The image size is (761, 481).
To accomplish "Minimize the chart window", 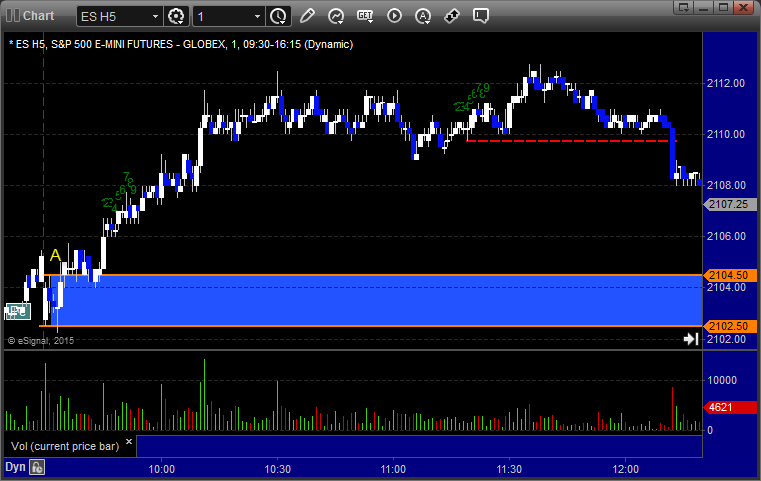I will point(704,7).
